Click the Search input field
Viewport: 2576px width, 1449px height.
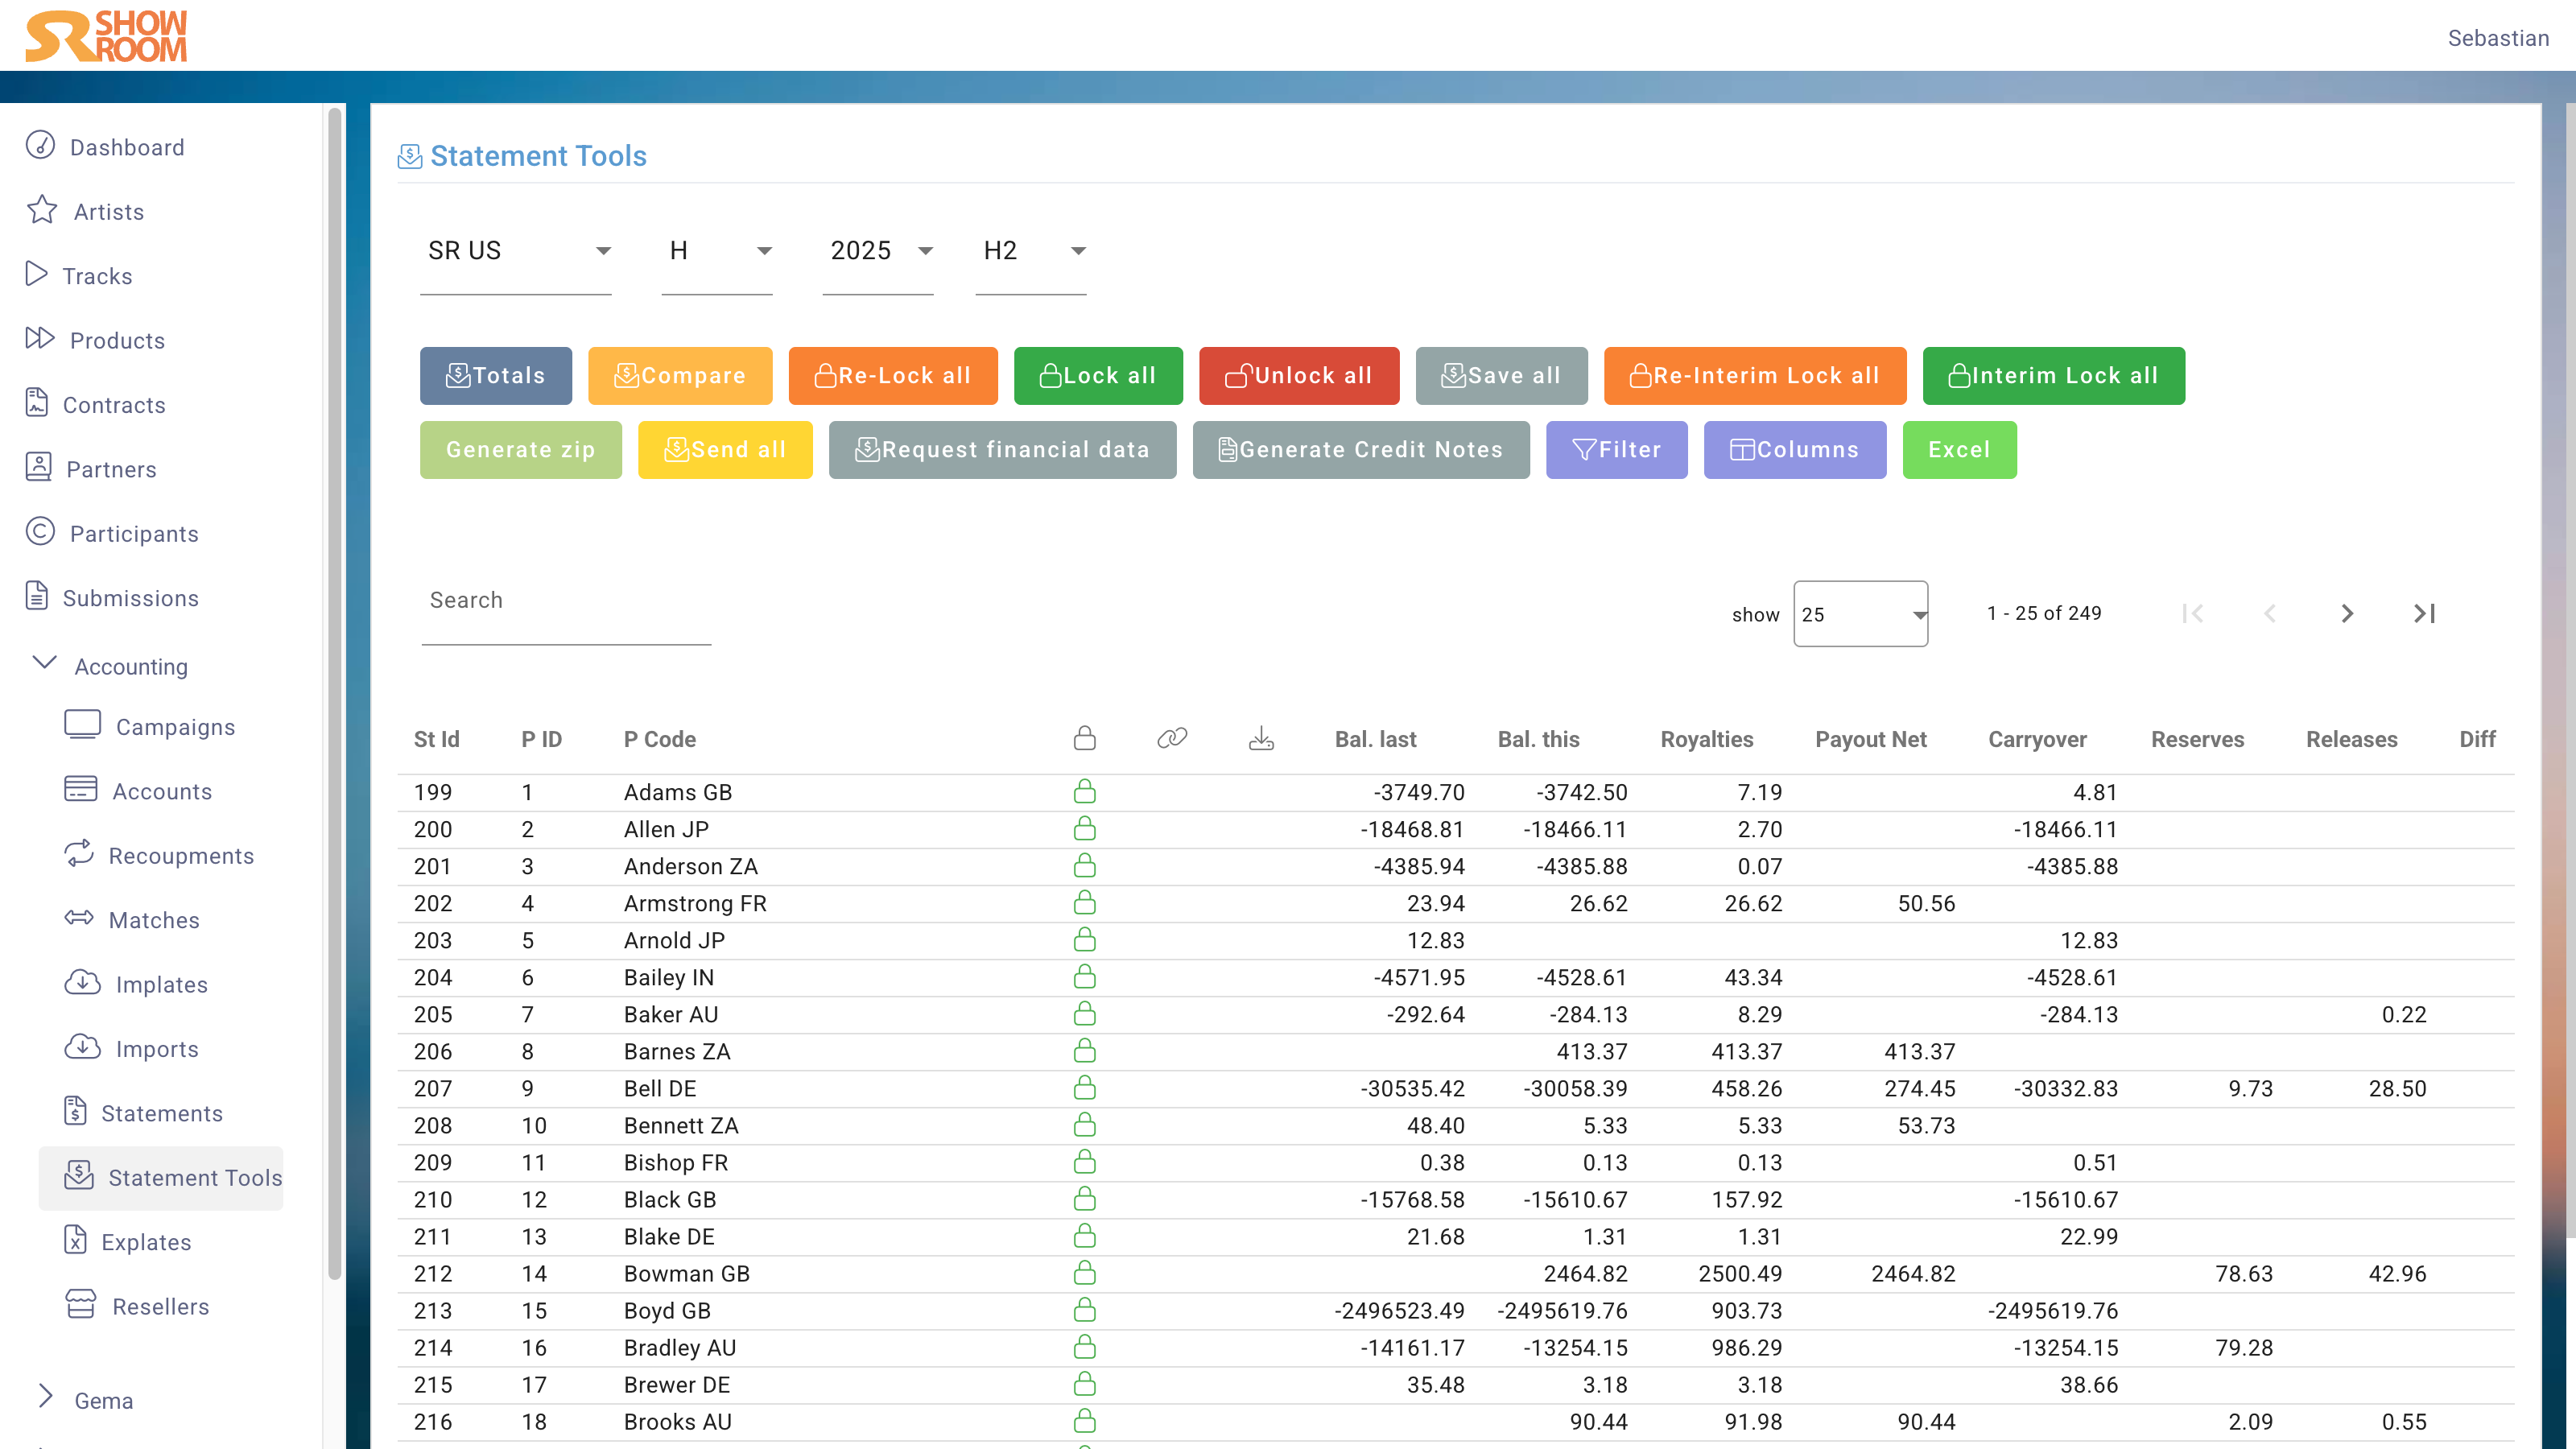click(566, 601)
